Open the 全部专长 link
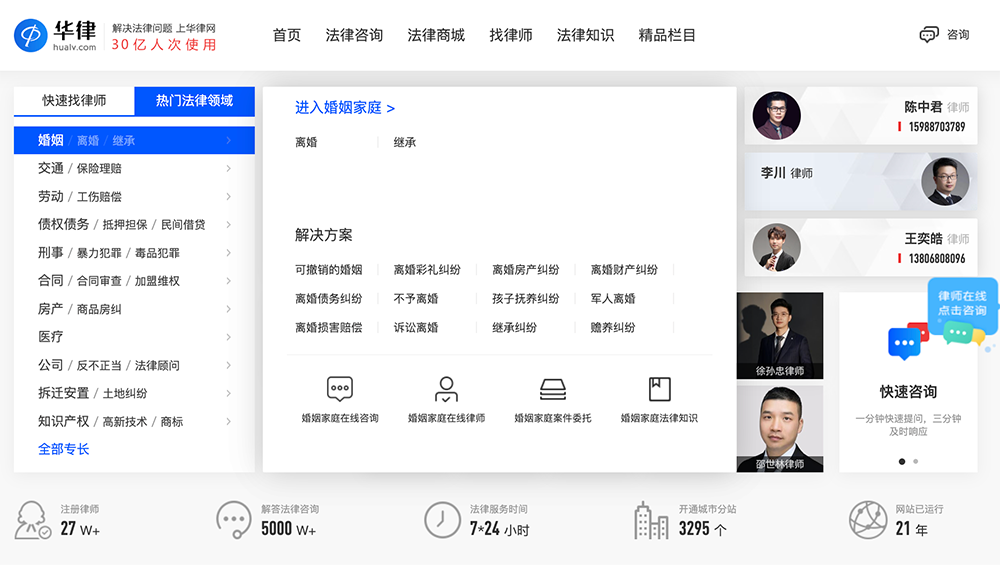The width and height of the screenshot is (1000, 573). tap(64, 449)
